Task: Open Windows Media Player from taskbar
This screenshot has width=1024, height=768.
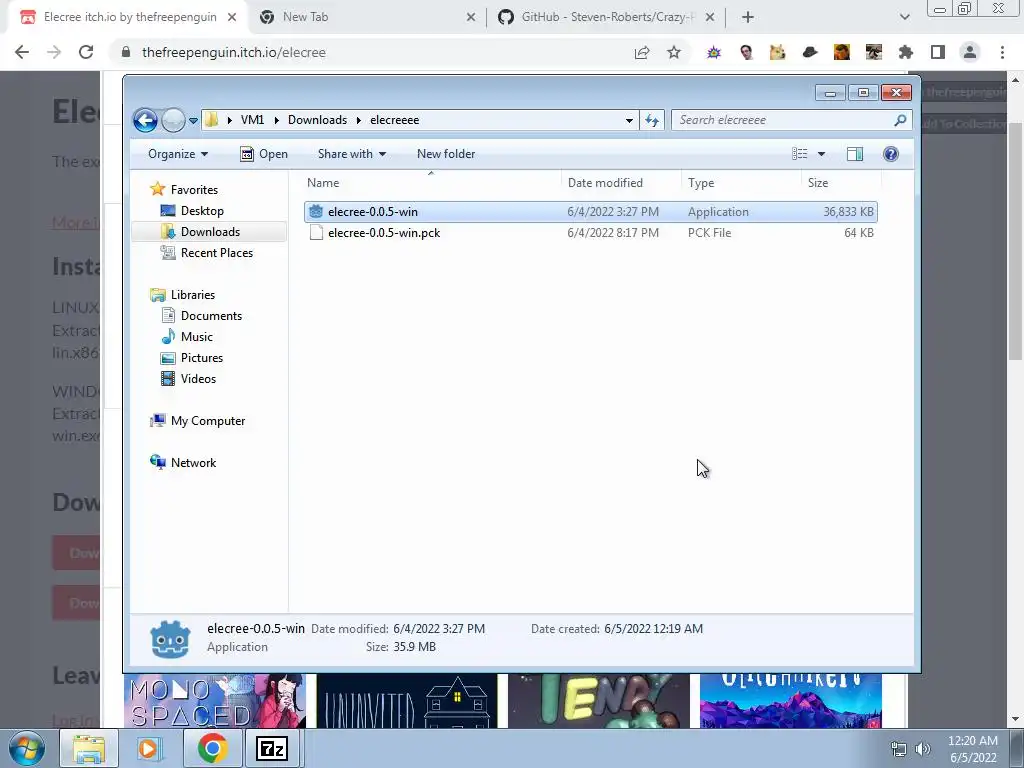Action: point(148,748)
